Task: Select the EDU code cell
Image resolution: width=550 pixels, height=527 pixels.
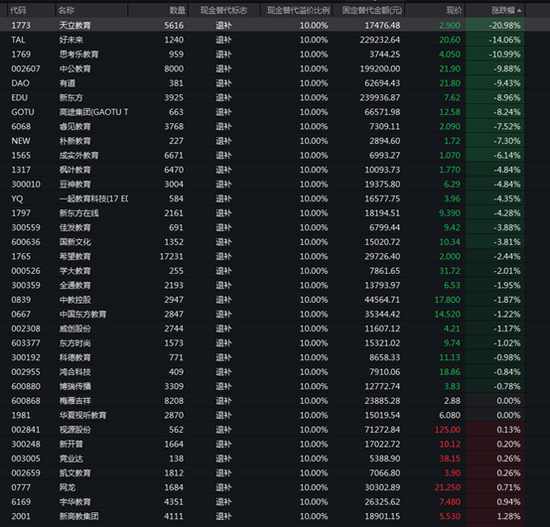Action: (x=19, y=97)
